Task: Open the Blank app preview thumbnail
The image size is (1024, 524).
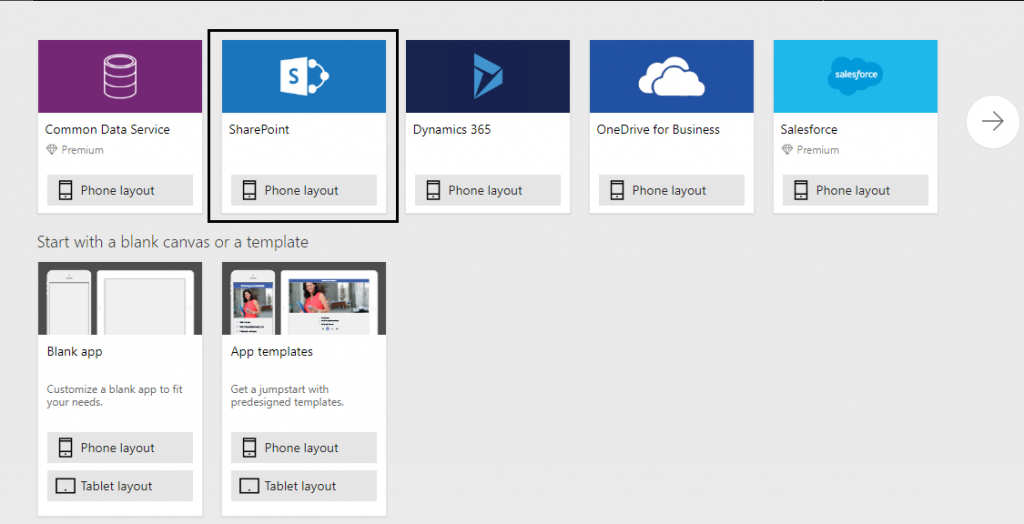Action: pyautogui.click(x=120, y=299)
